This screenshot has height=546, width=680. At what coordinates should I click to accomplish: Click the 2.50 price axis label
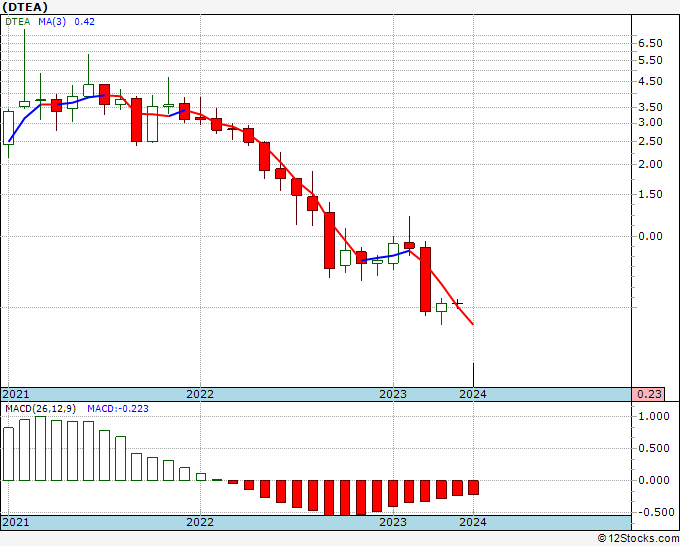click(x=650, y=141)
